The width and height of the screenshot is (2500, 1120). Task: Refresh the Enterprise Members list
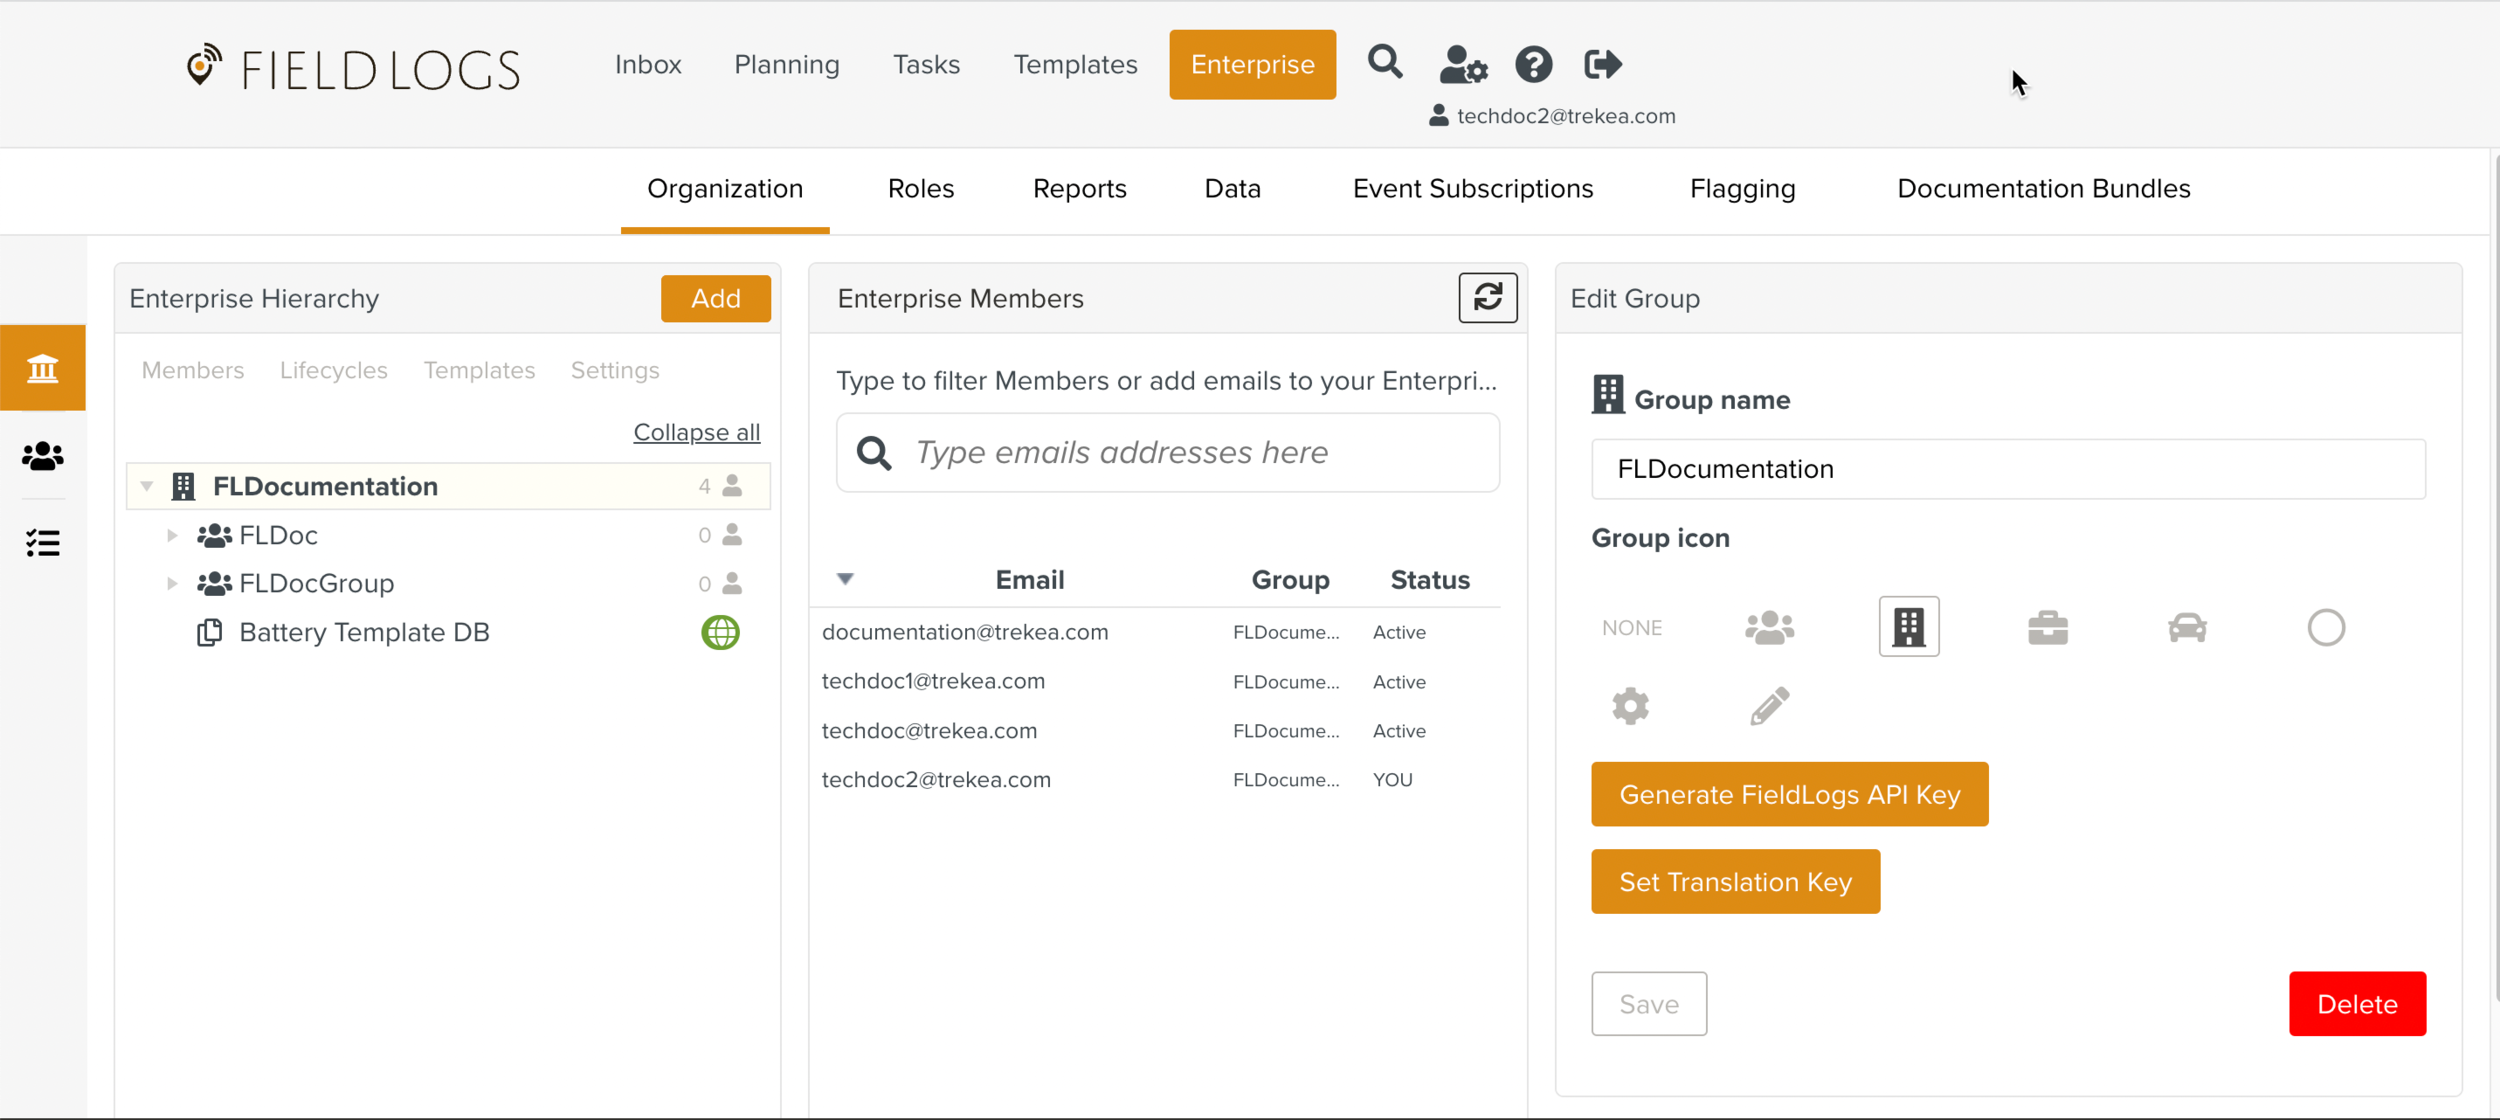1487,297
